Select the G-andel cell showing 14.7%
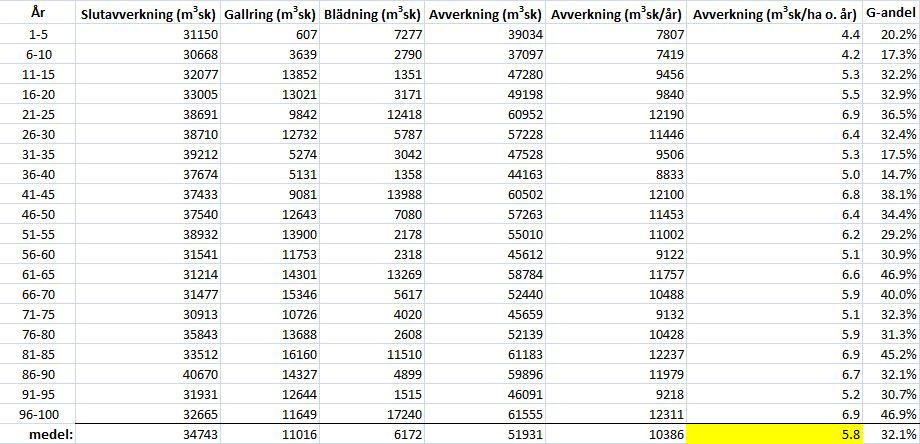 (x=891, y=174)
